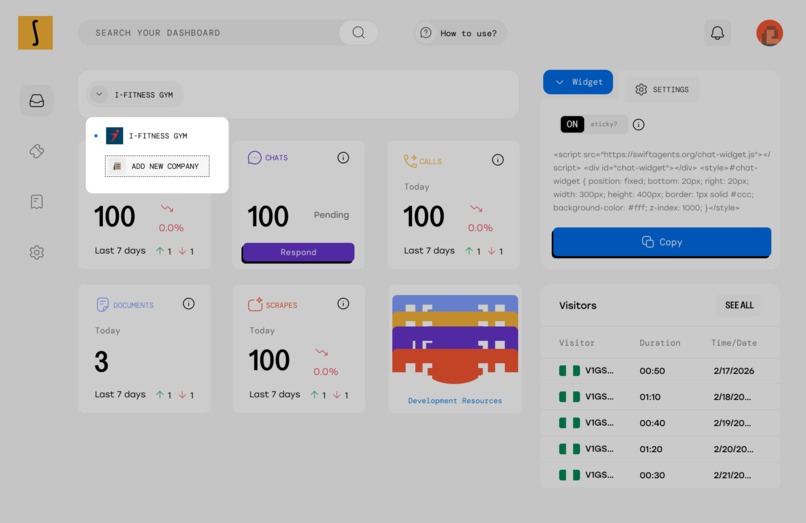The image size is (806, 523).
Task: Click the Scrapes card icon
Action: [x=255, y=304]
